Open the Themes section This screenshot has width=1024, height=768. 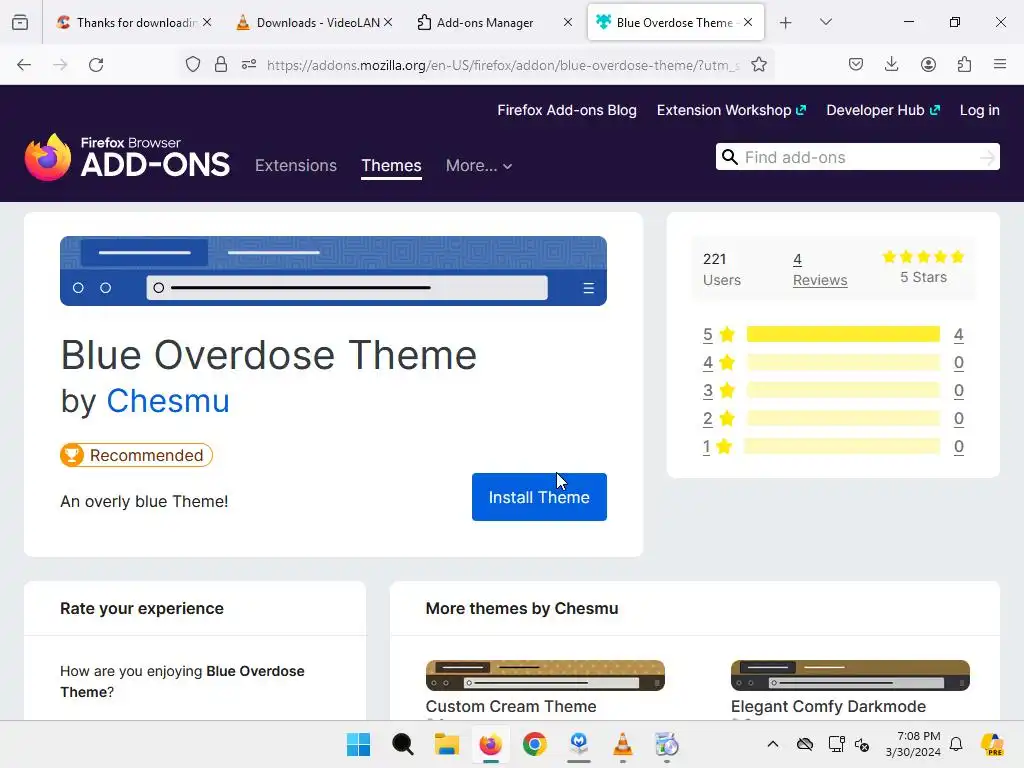pos(391,166)
